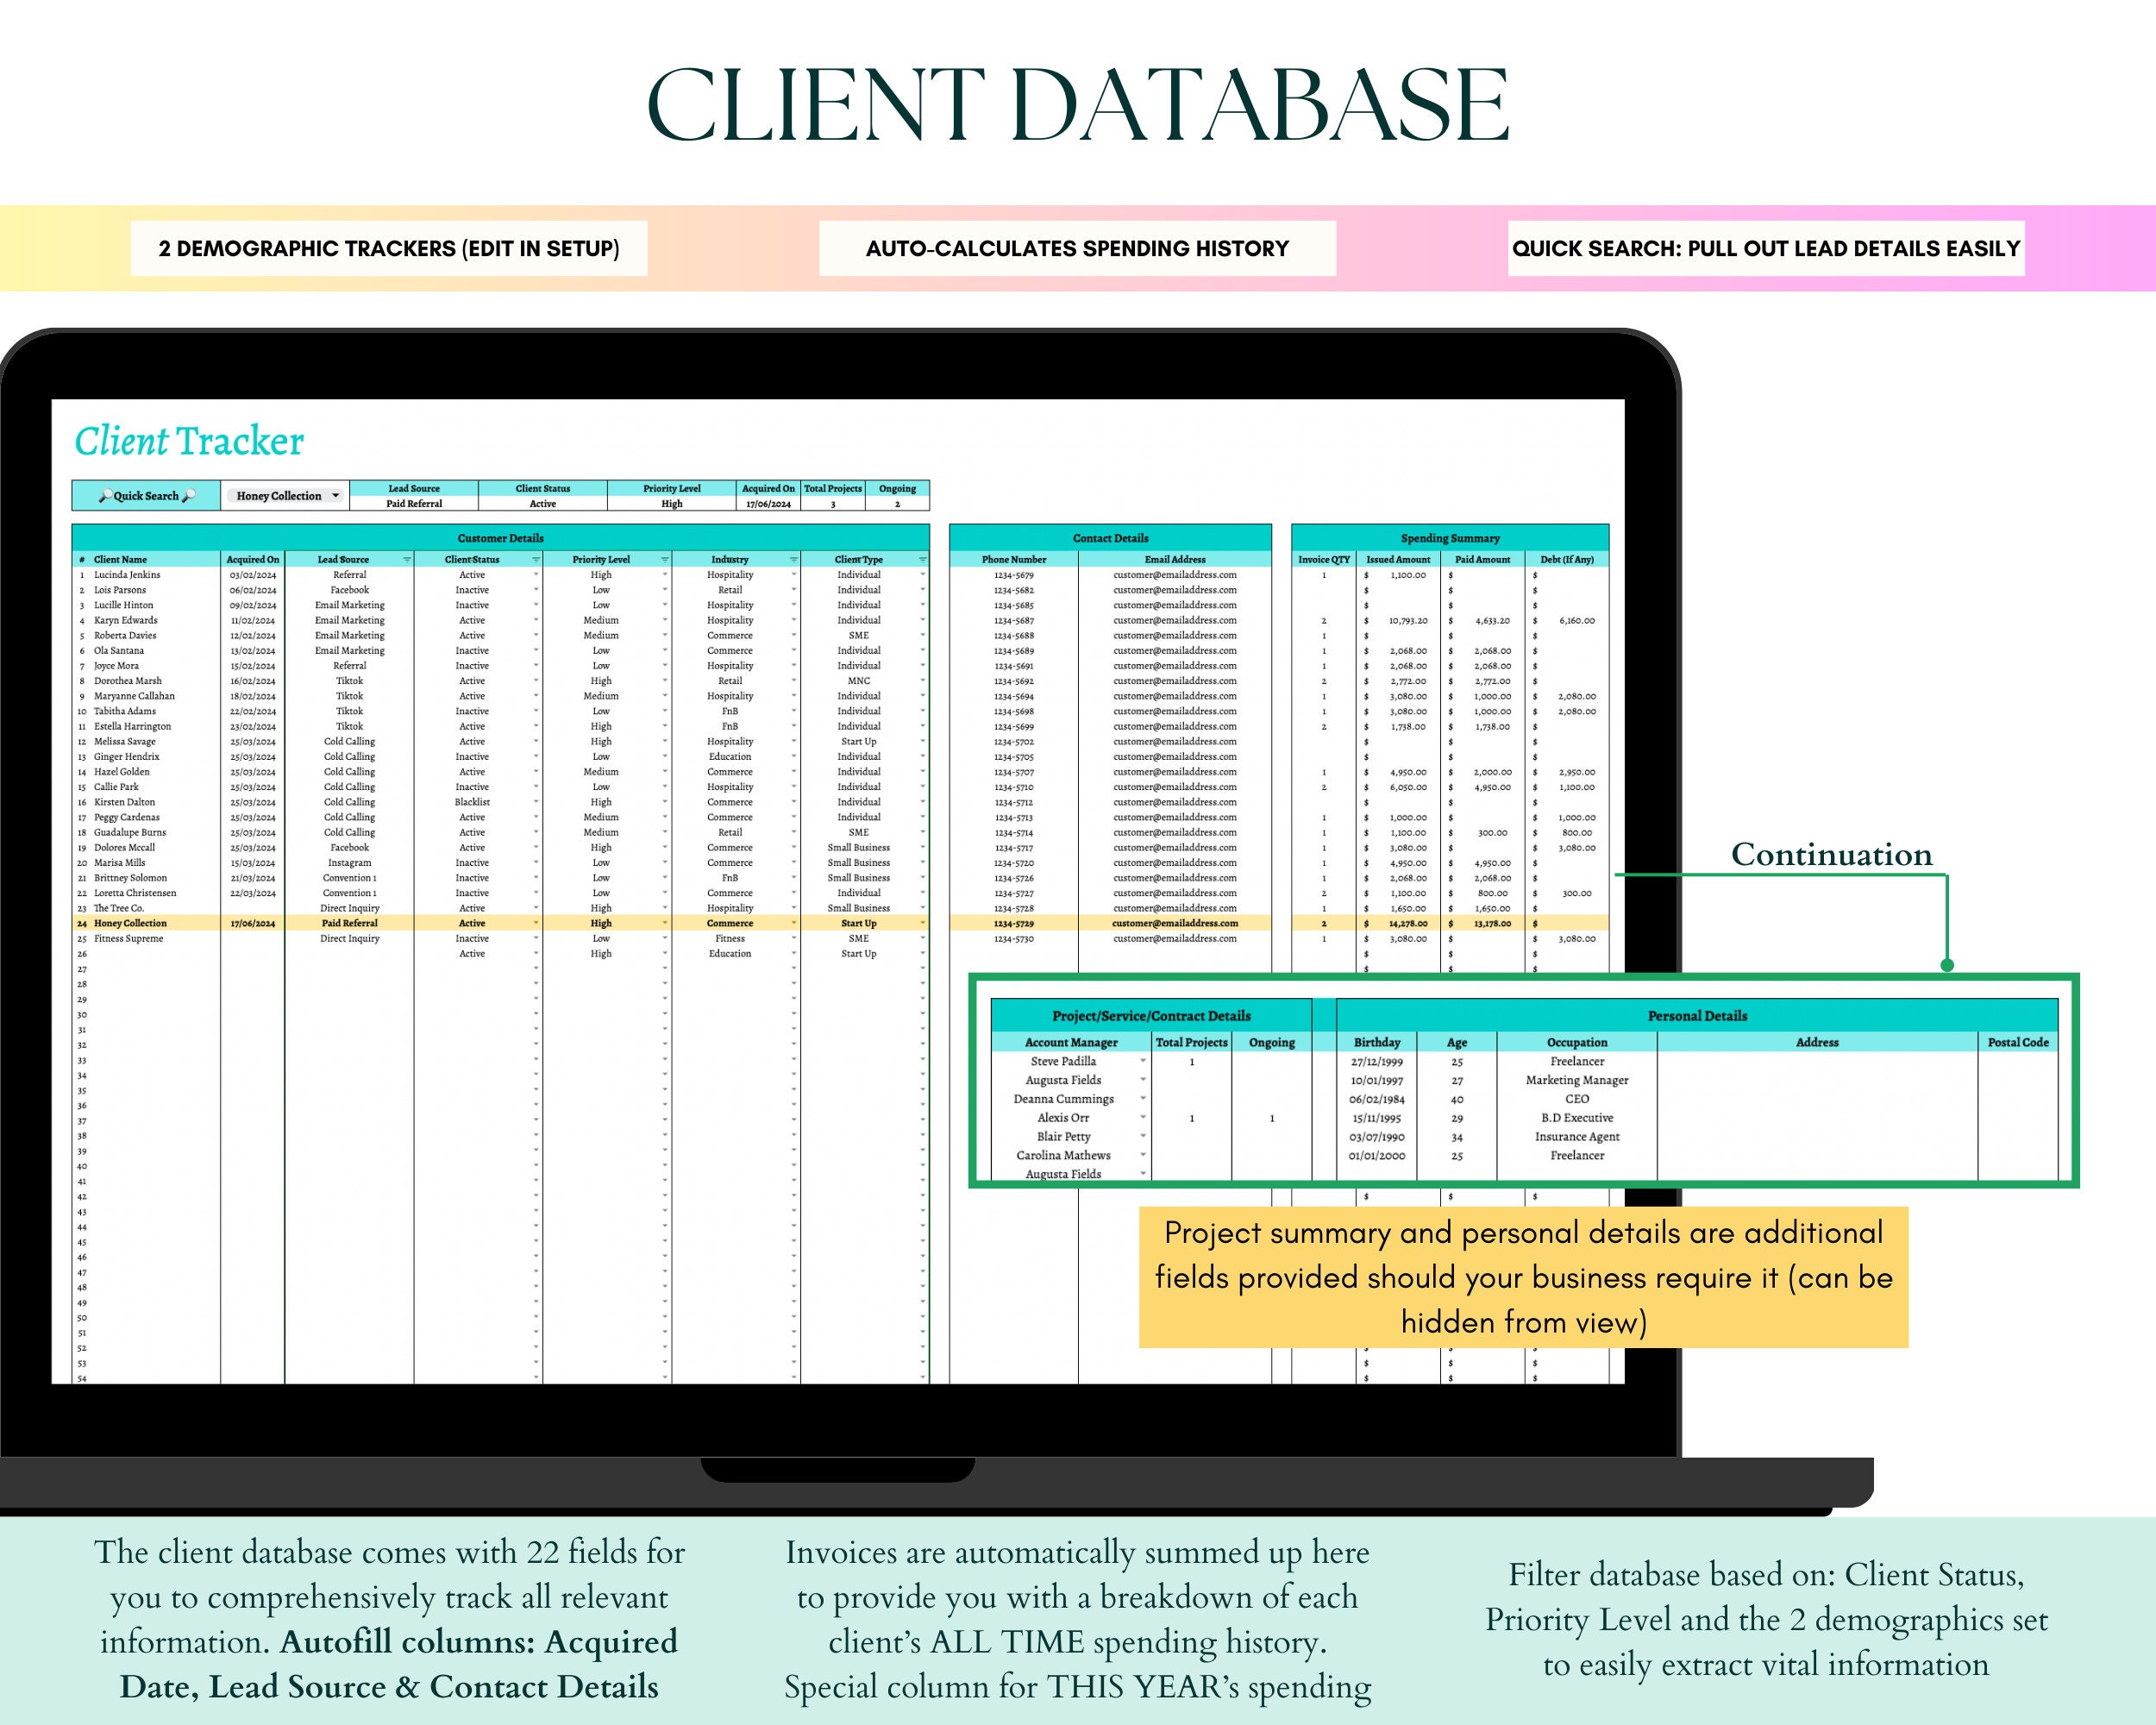Expand Account Manager dropdown for Steve Padilla
Viewport: 2156px width, 1725px height.
point(1144,1062)
